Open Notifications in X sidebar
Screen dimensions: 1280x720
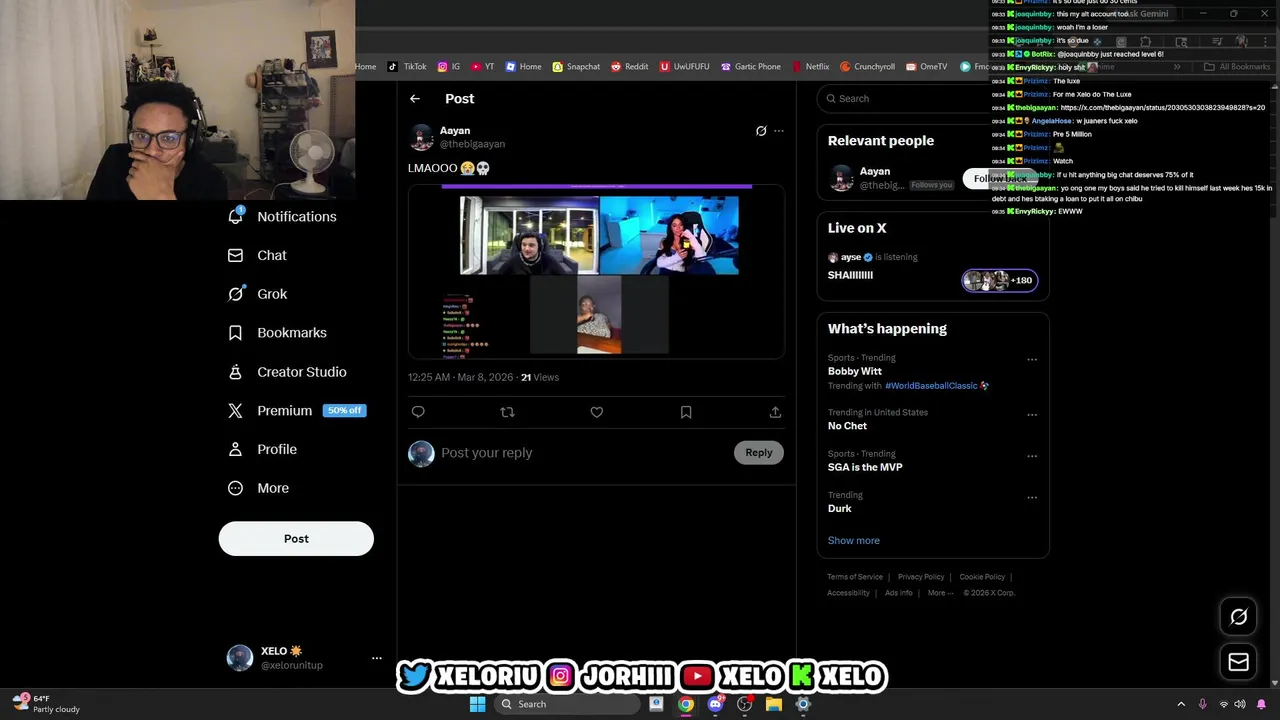[283, 216]
